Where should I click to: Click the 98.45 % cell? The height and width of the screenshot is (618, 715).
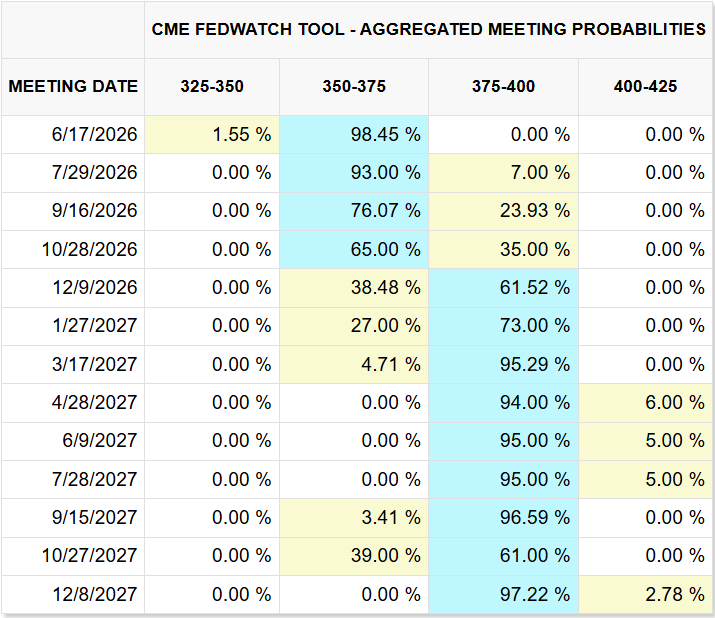tap(354, 135)
